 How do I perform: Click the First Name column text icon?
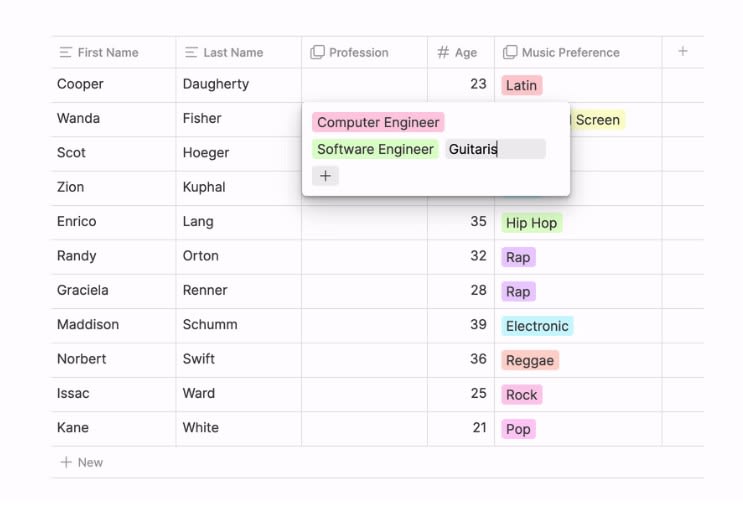coord(65,52)
